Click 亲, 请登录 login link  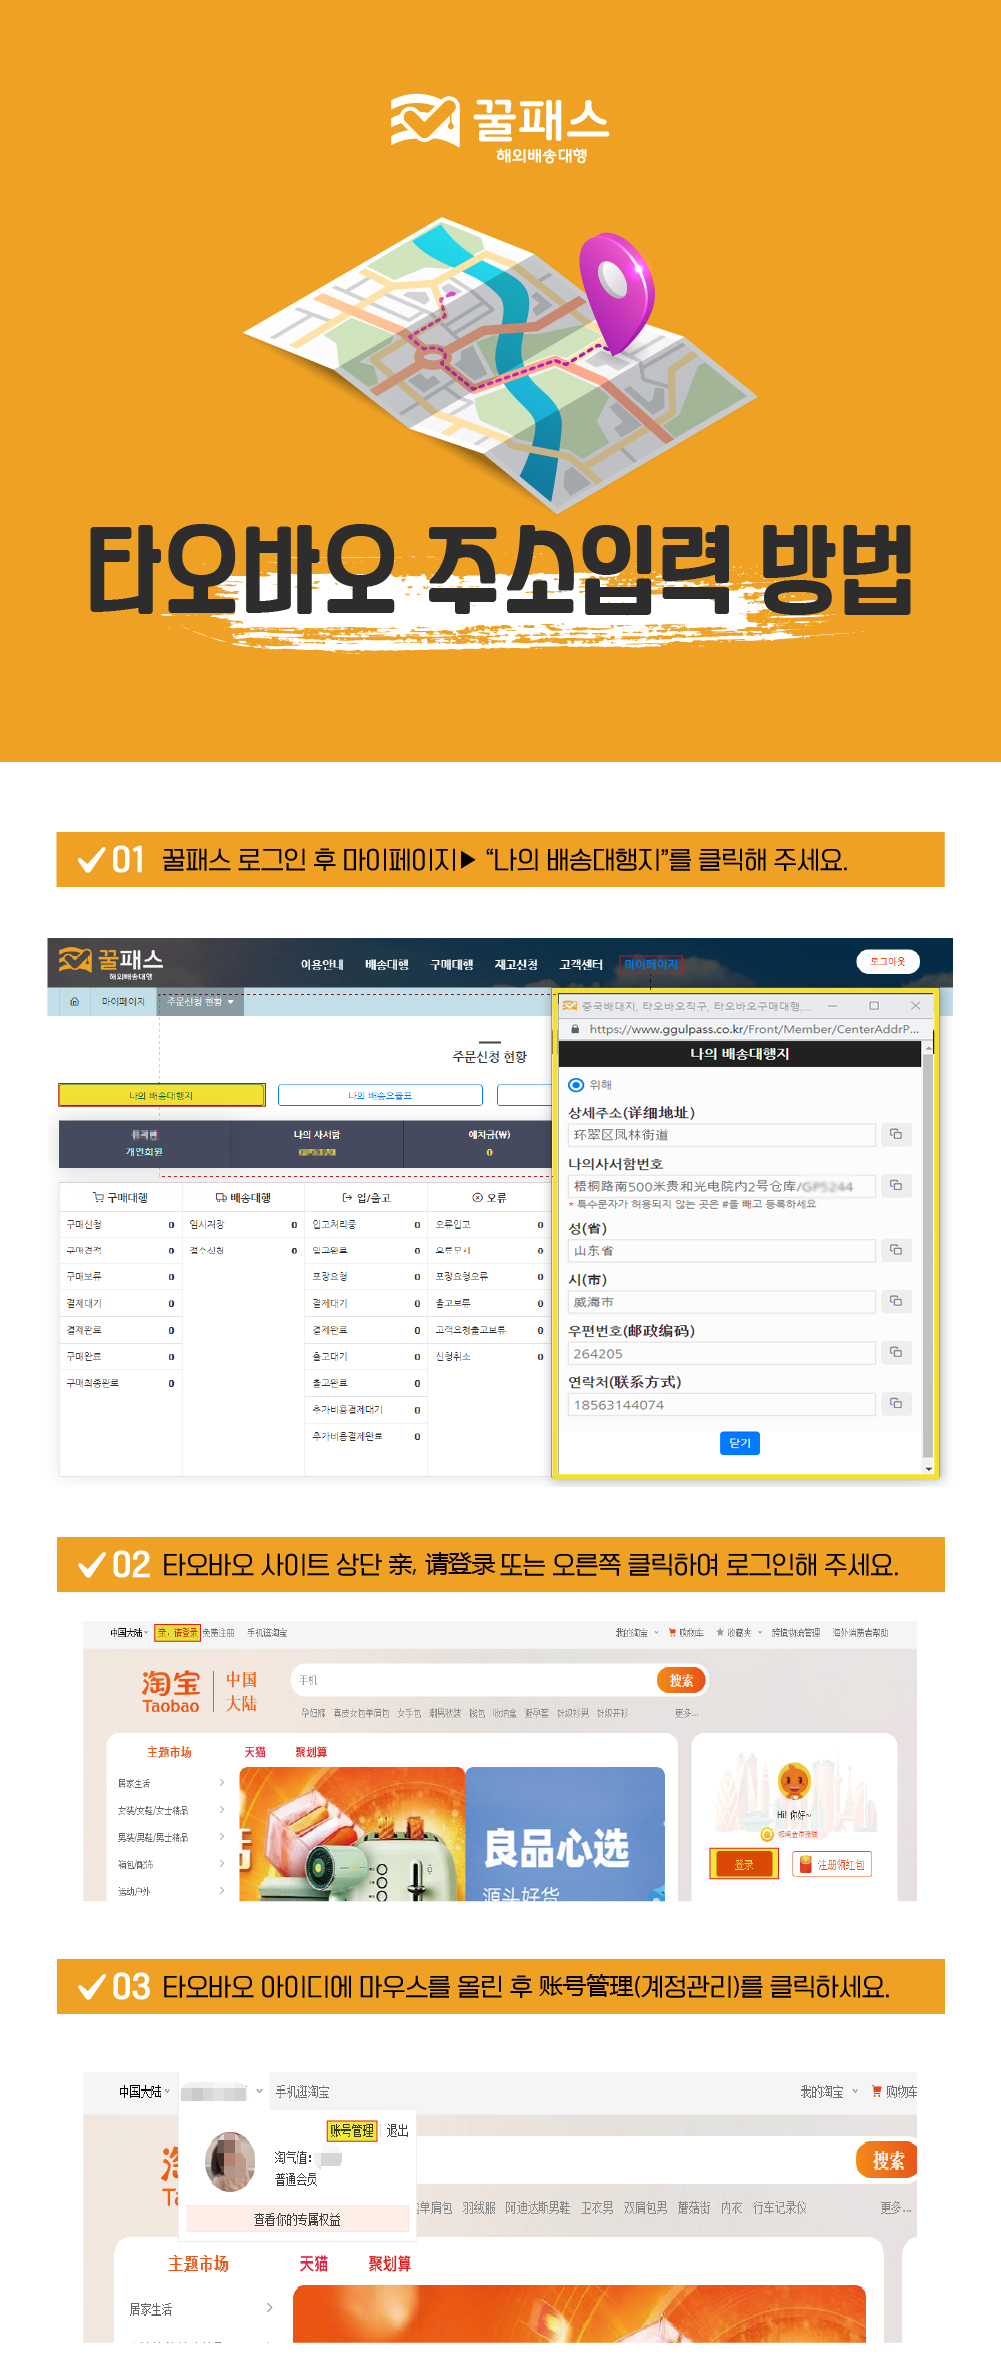[177, 1632]
